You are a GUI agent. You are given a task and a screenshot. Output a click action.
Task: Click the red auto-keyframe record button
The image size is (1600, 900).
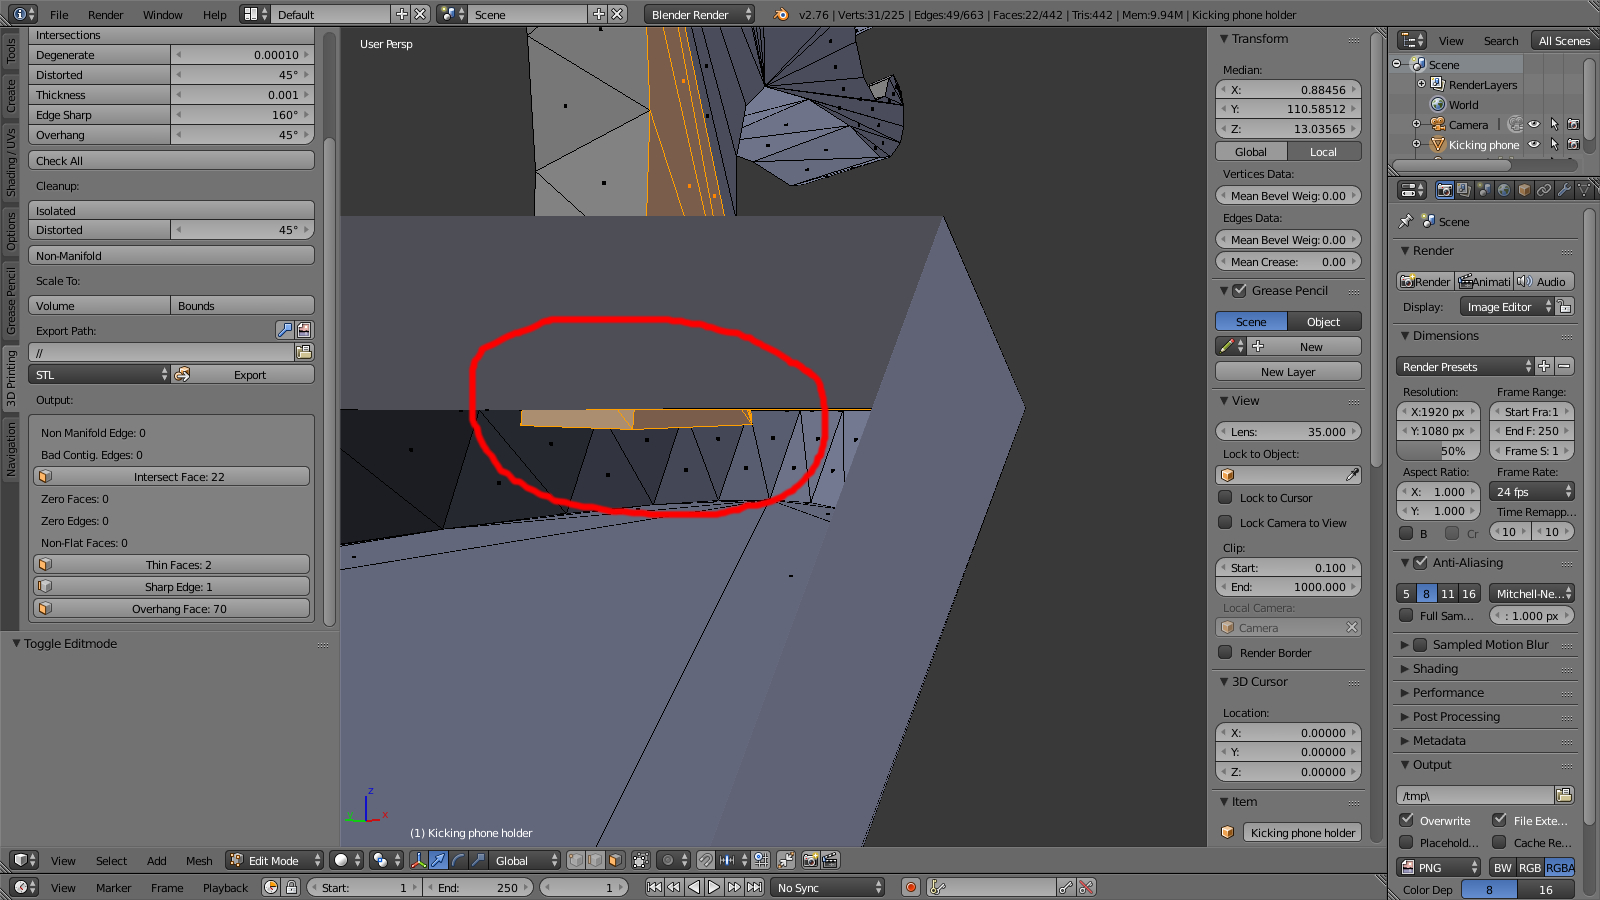911,887
